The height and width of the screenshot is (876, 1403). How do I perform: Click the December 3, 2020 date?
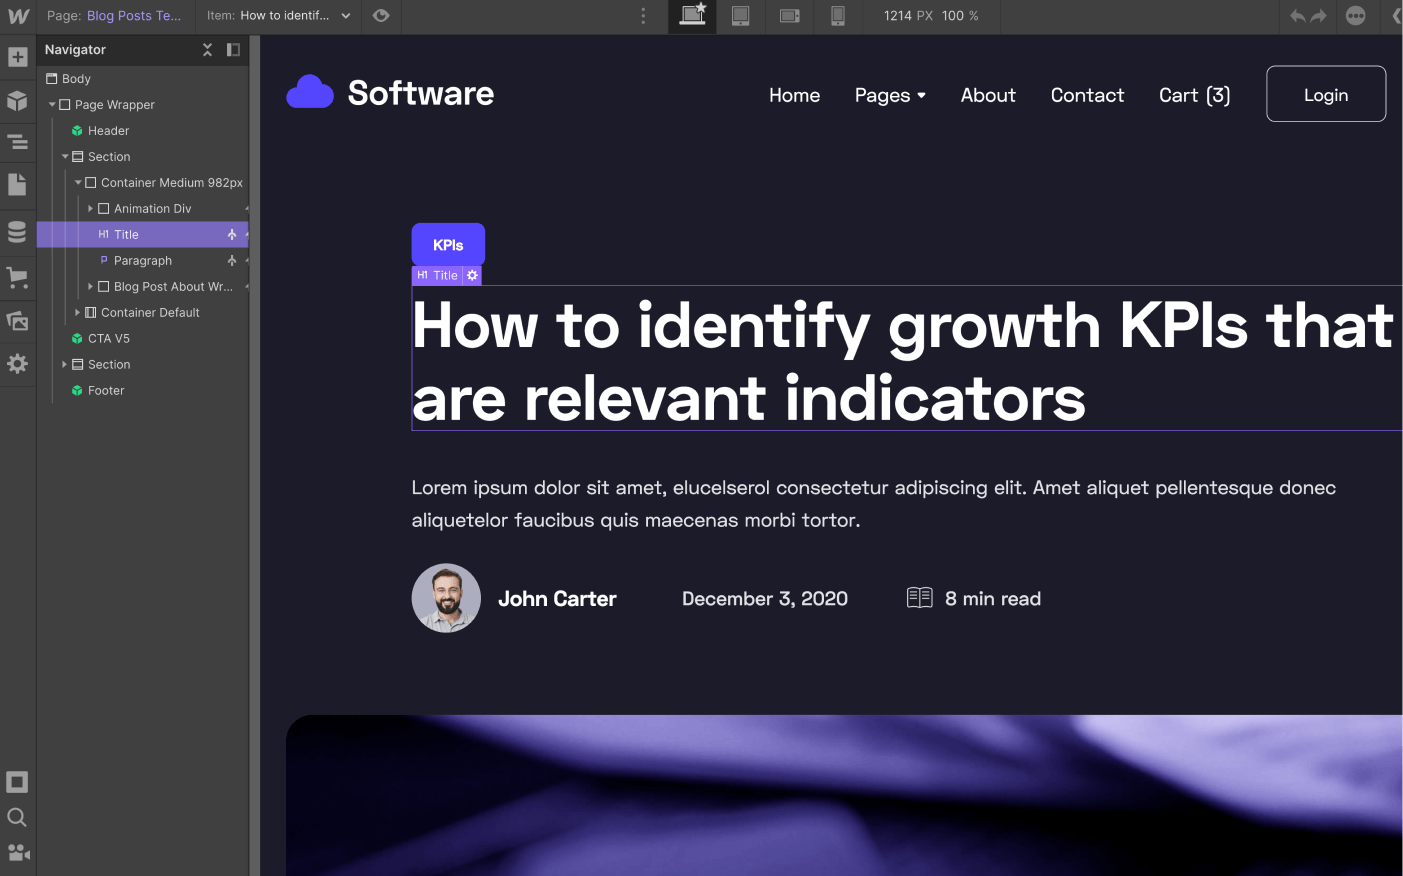click(765, 599)
